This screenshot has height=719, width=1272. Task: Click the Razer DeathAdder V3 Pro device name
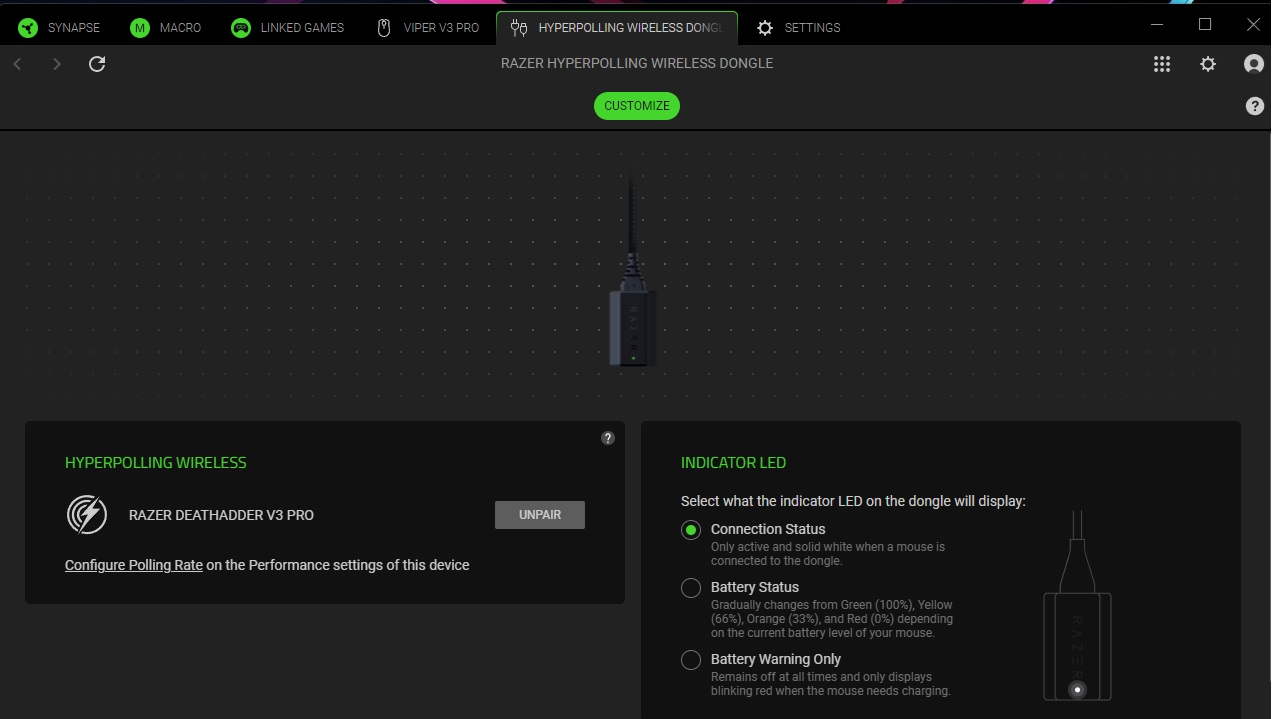click(221, 515)
